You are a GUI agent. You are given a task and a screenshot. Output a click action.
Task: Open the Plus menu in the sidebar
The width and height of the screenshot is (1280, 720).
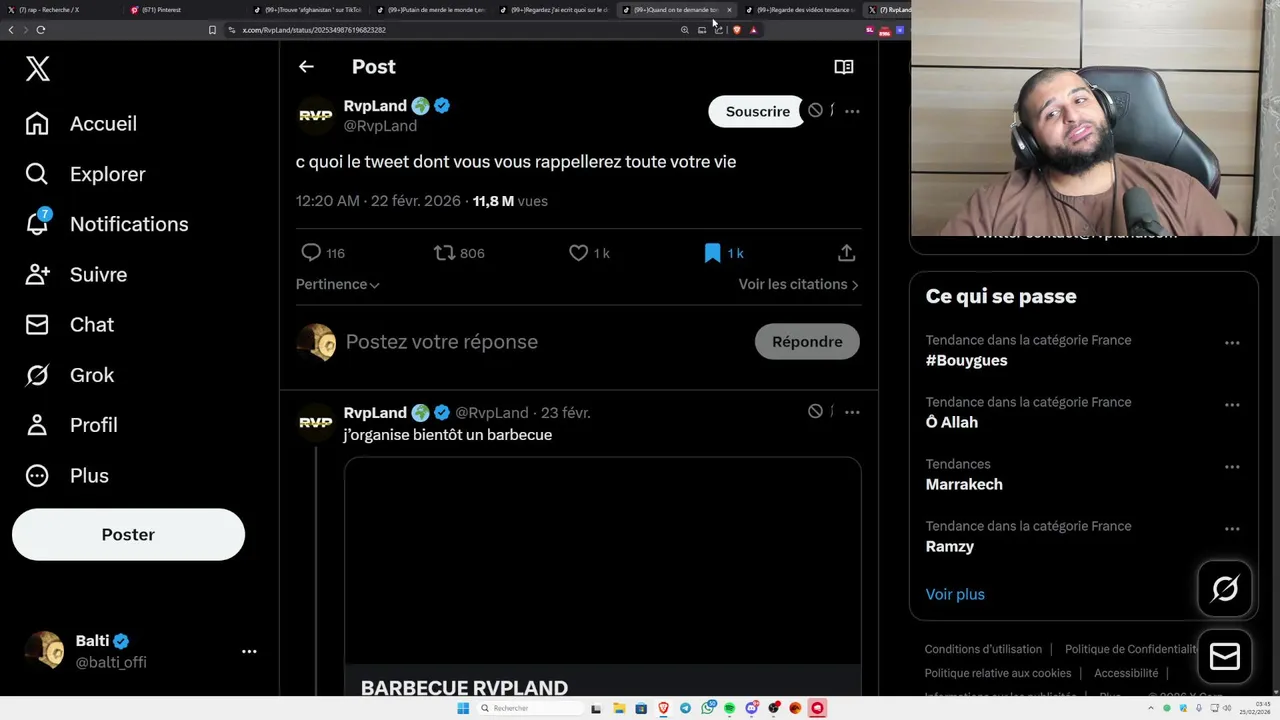point(66,475)
